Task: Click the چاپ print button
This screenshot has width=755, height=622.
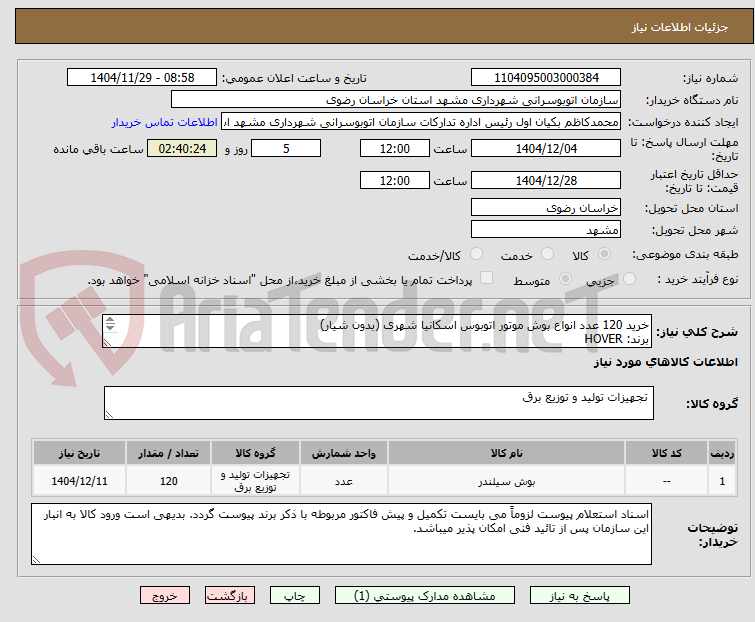Action: point(295,596)
